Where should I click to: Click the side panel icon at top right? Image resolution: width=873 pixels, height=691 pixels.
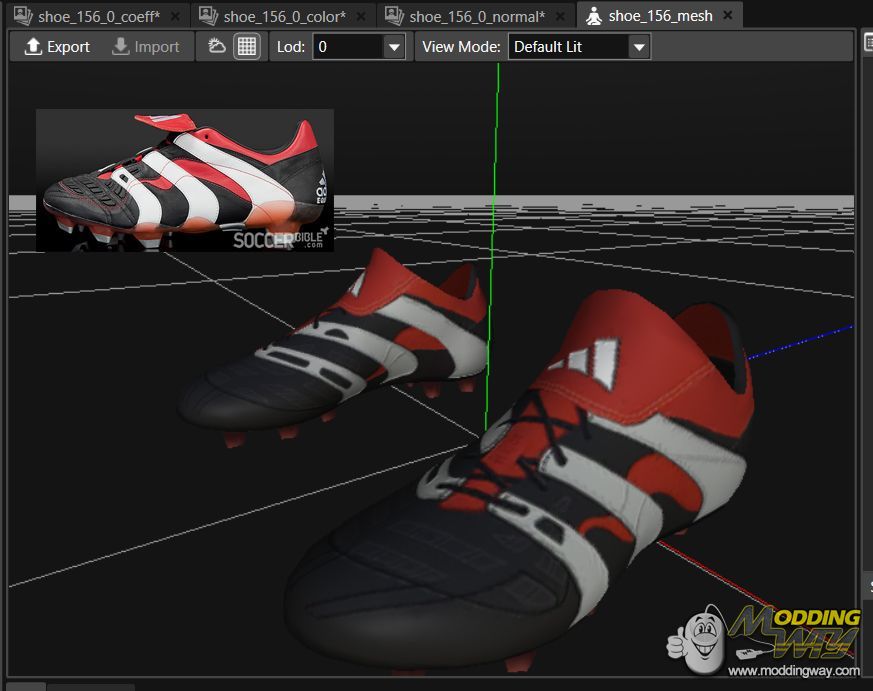(868, 41)
